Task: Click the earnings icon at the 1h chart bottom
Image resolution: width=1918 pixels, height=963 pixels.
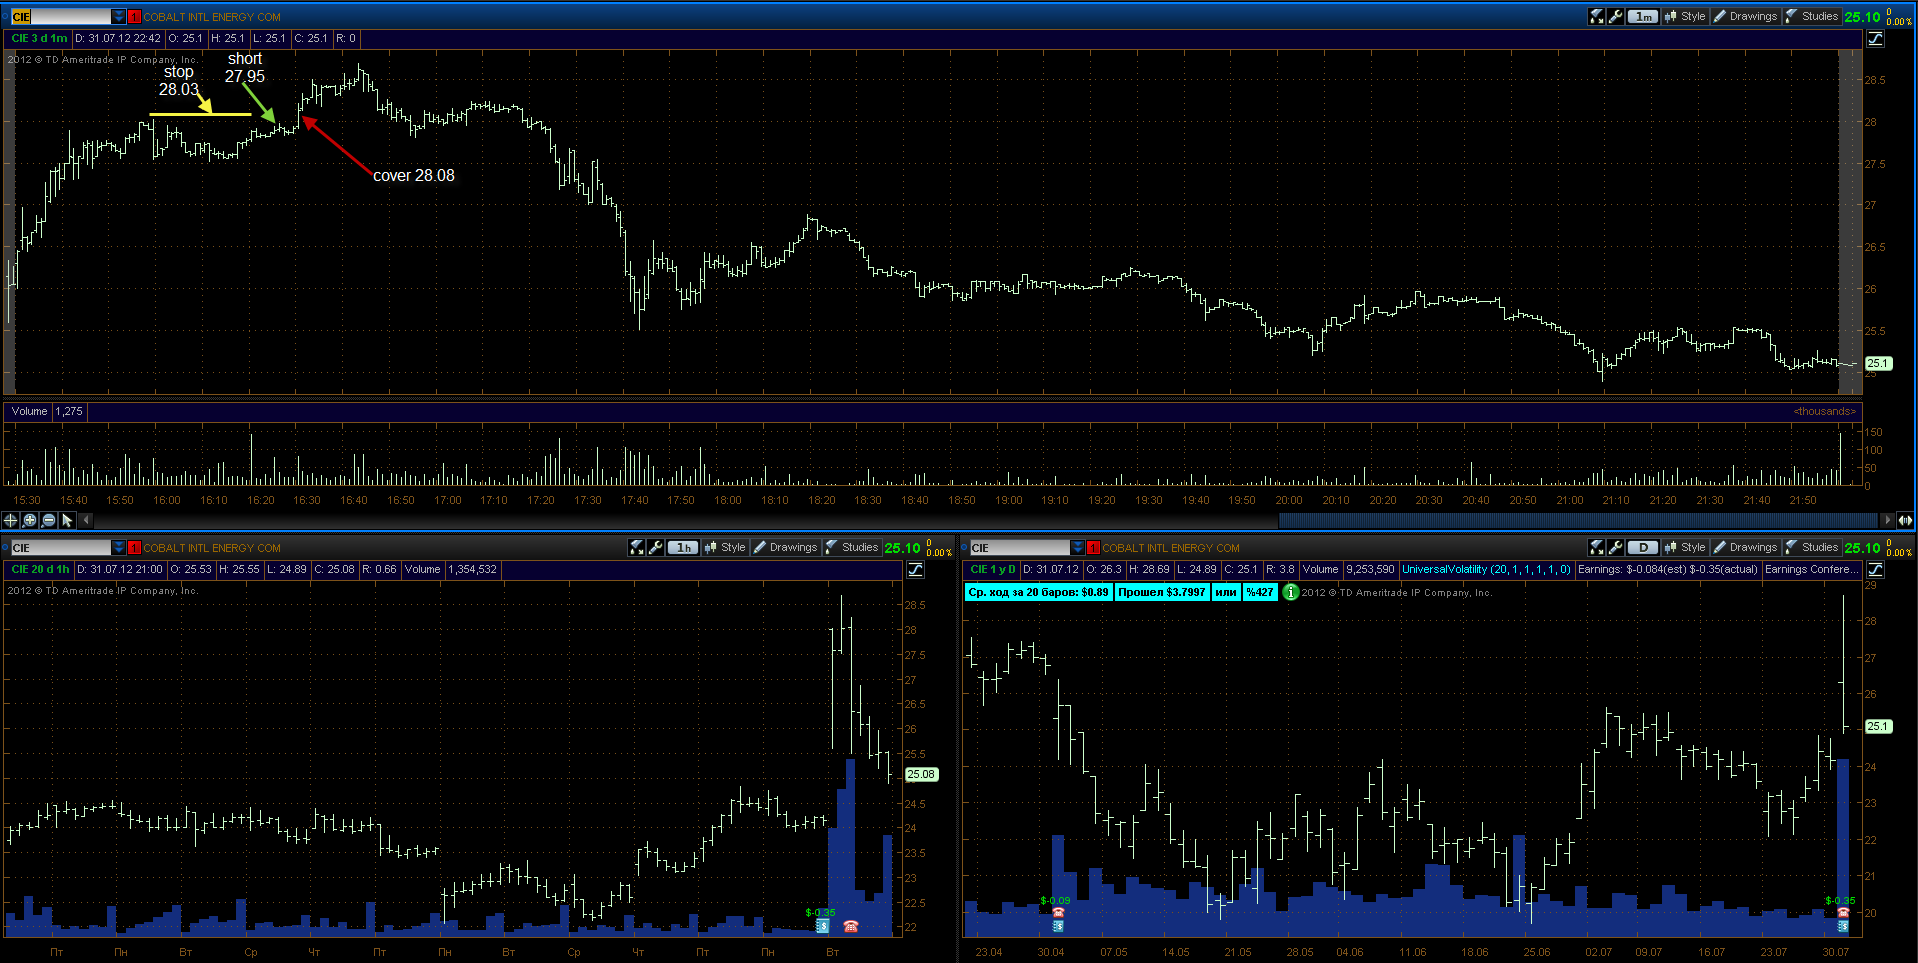Action: (822, 926)
